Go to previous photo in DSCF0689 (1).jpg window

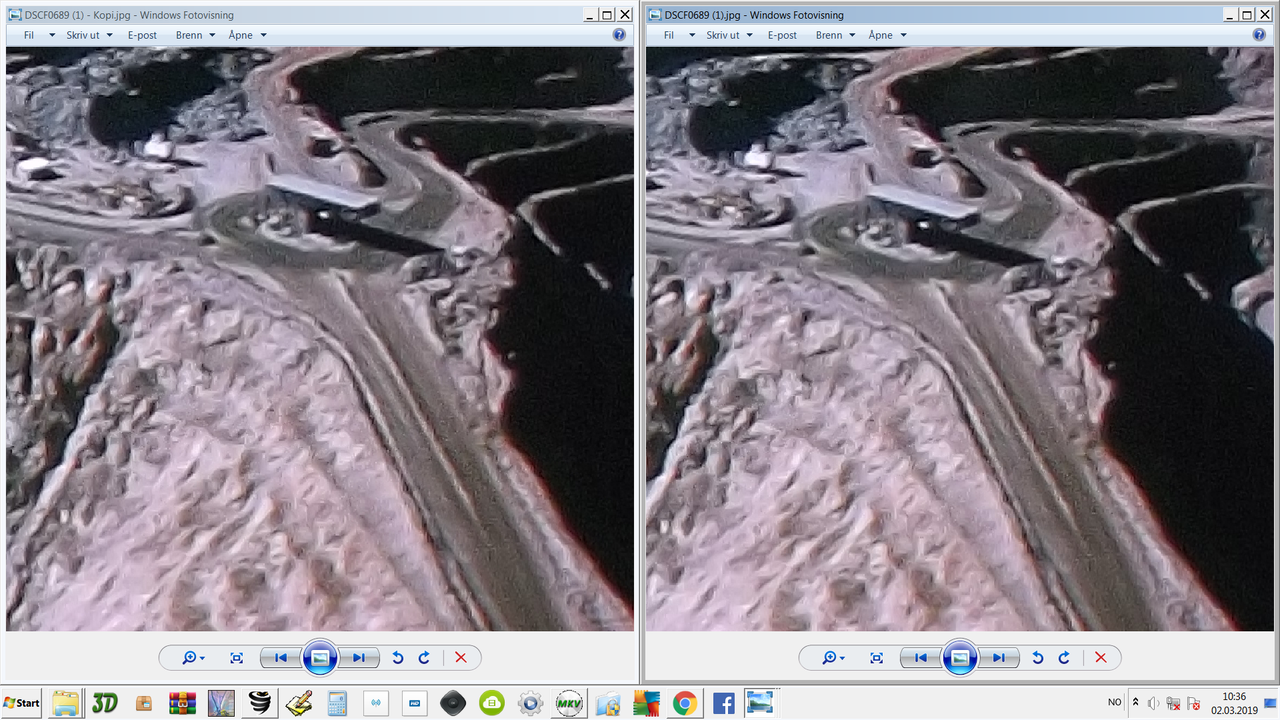(x=921, y=657)
